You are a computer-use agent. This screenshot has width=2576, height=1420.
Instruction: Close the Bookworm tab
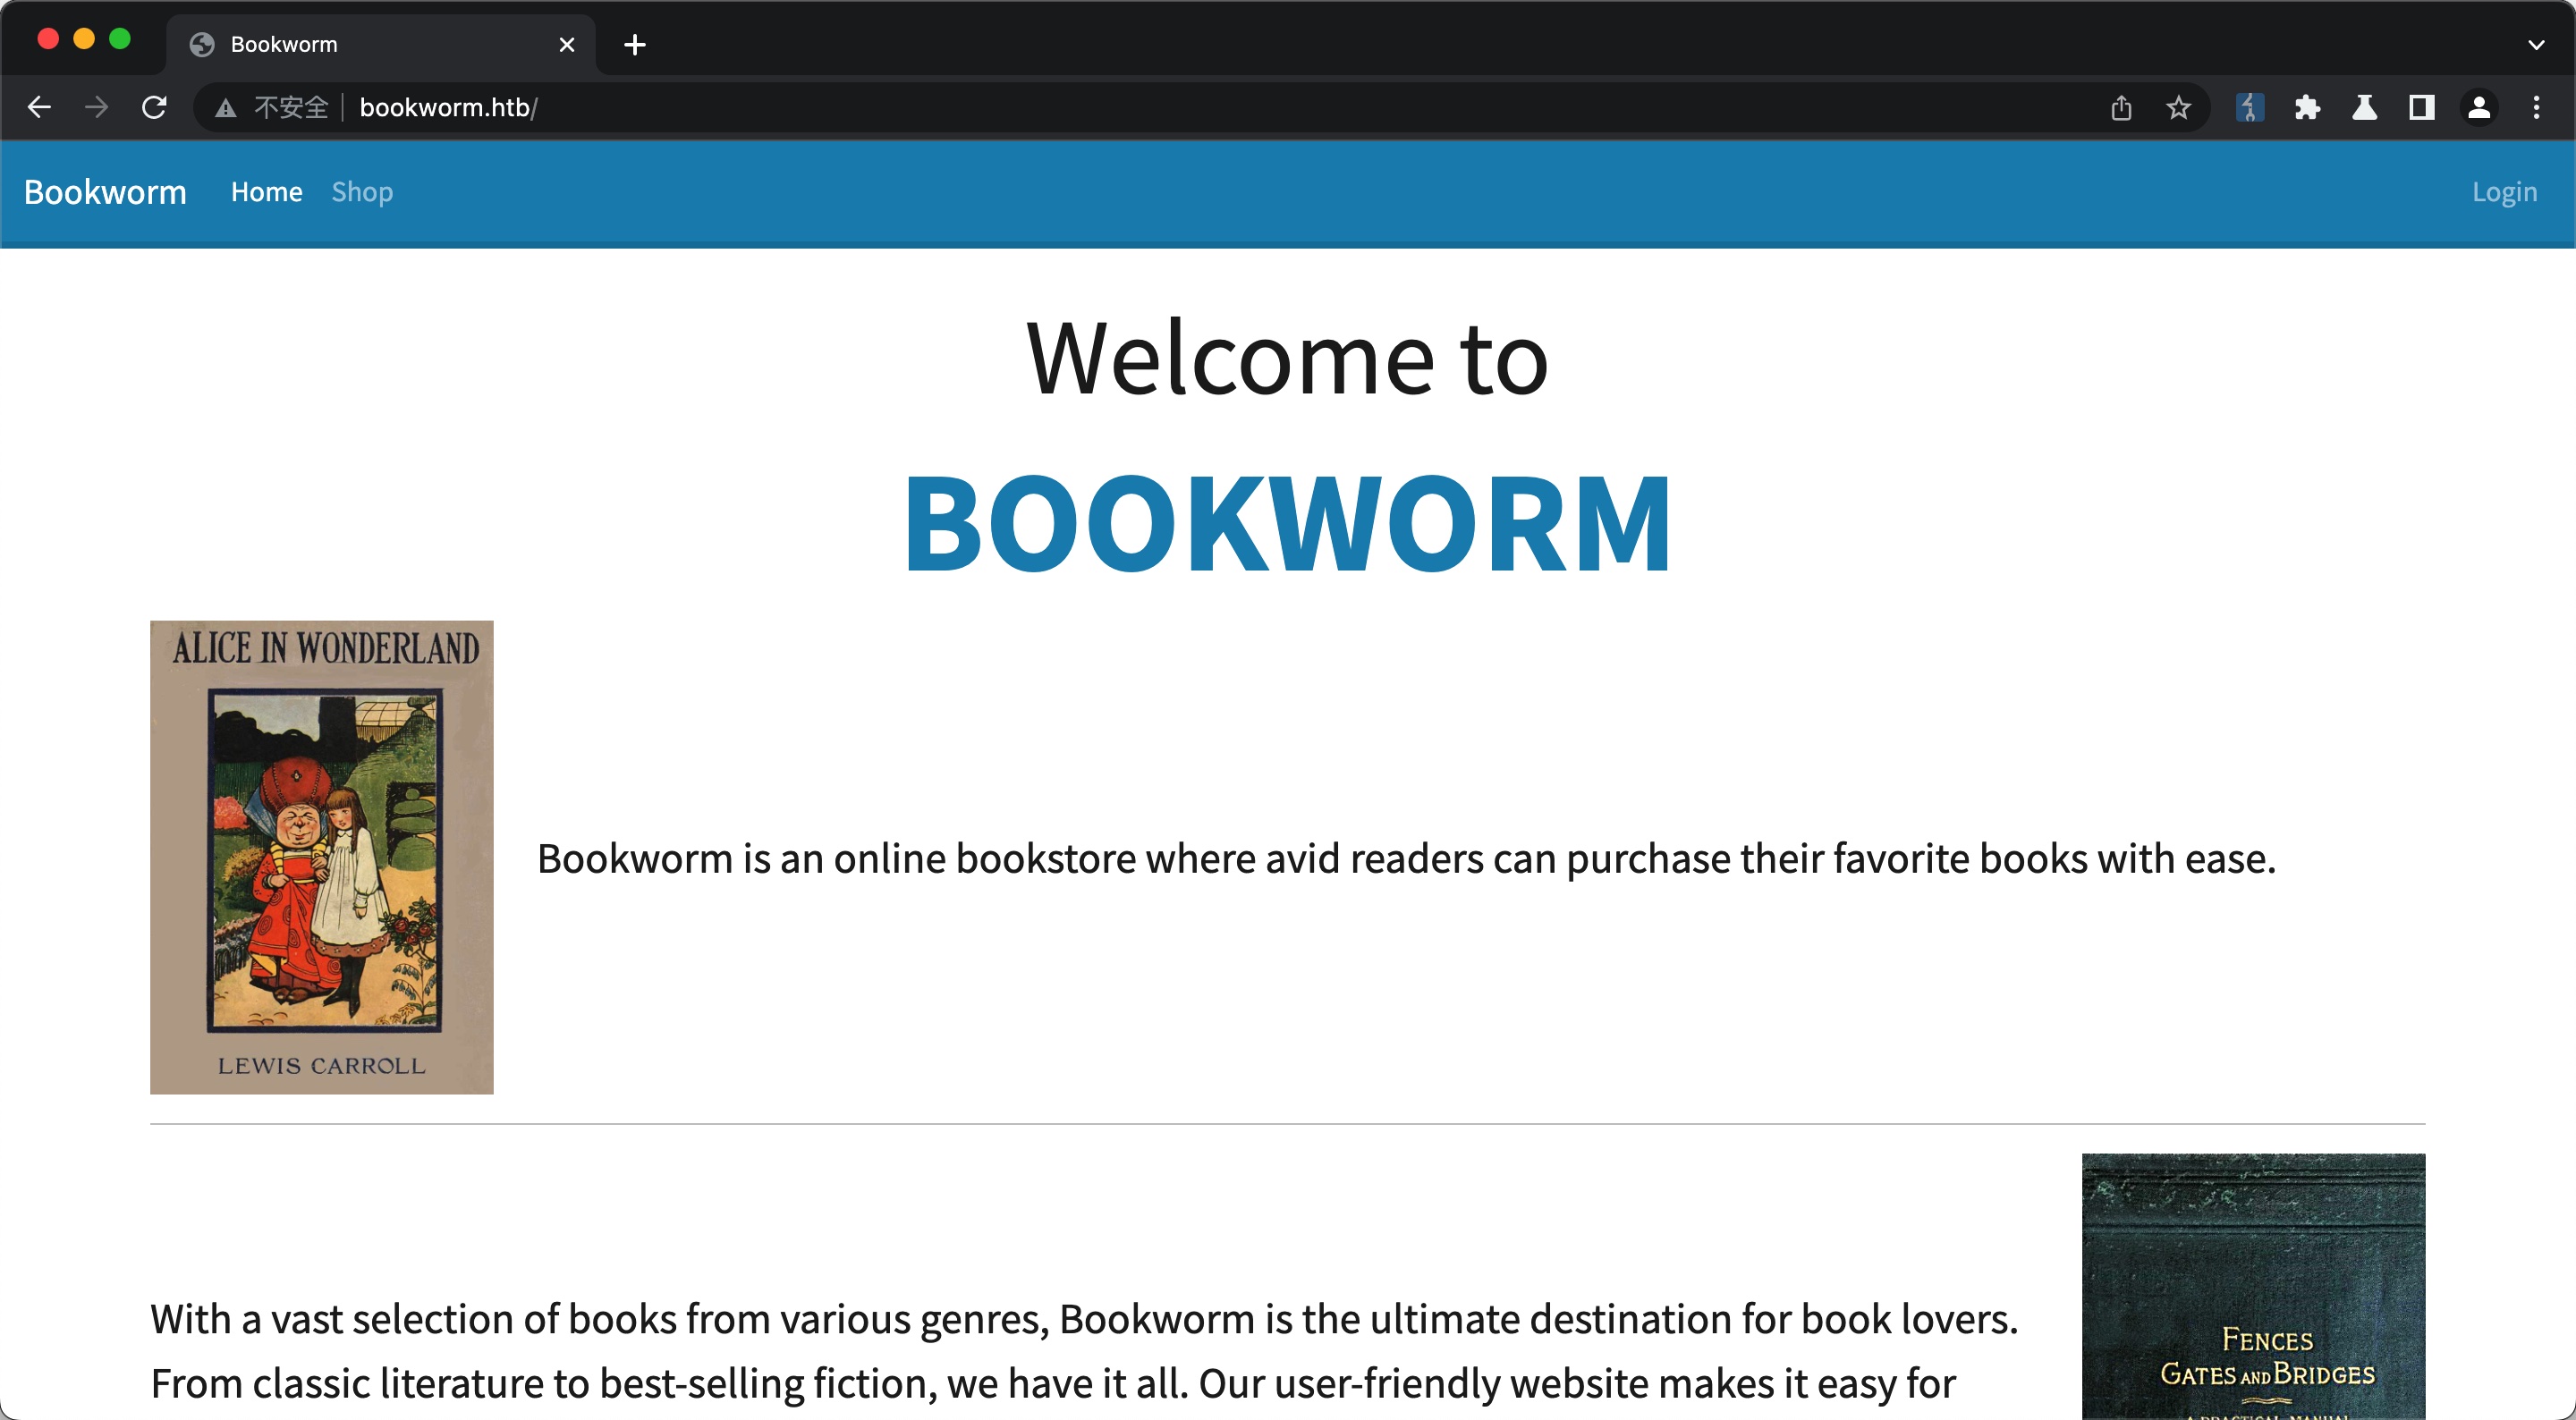[x=566, y=44]
